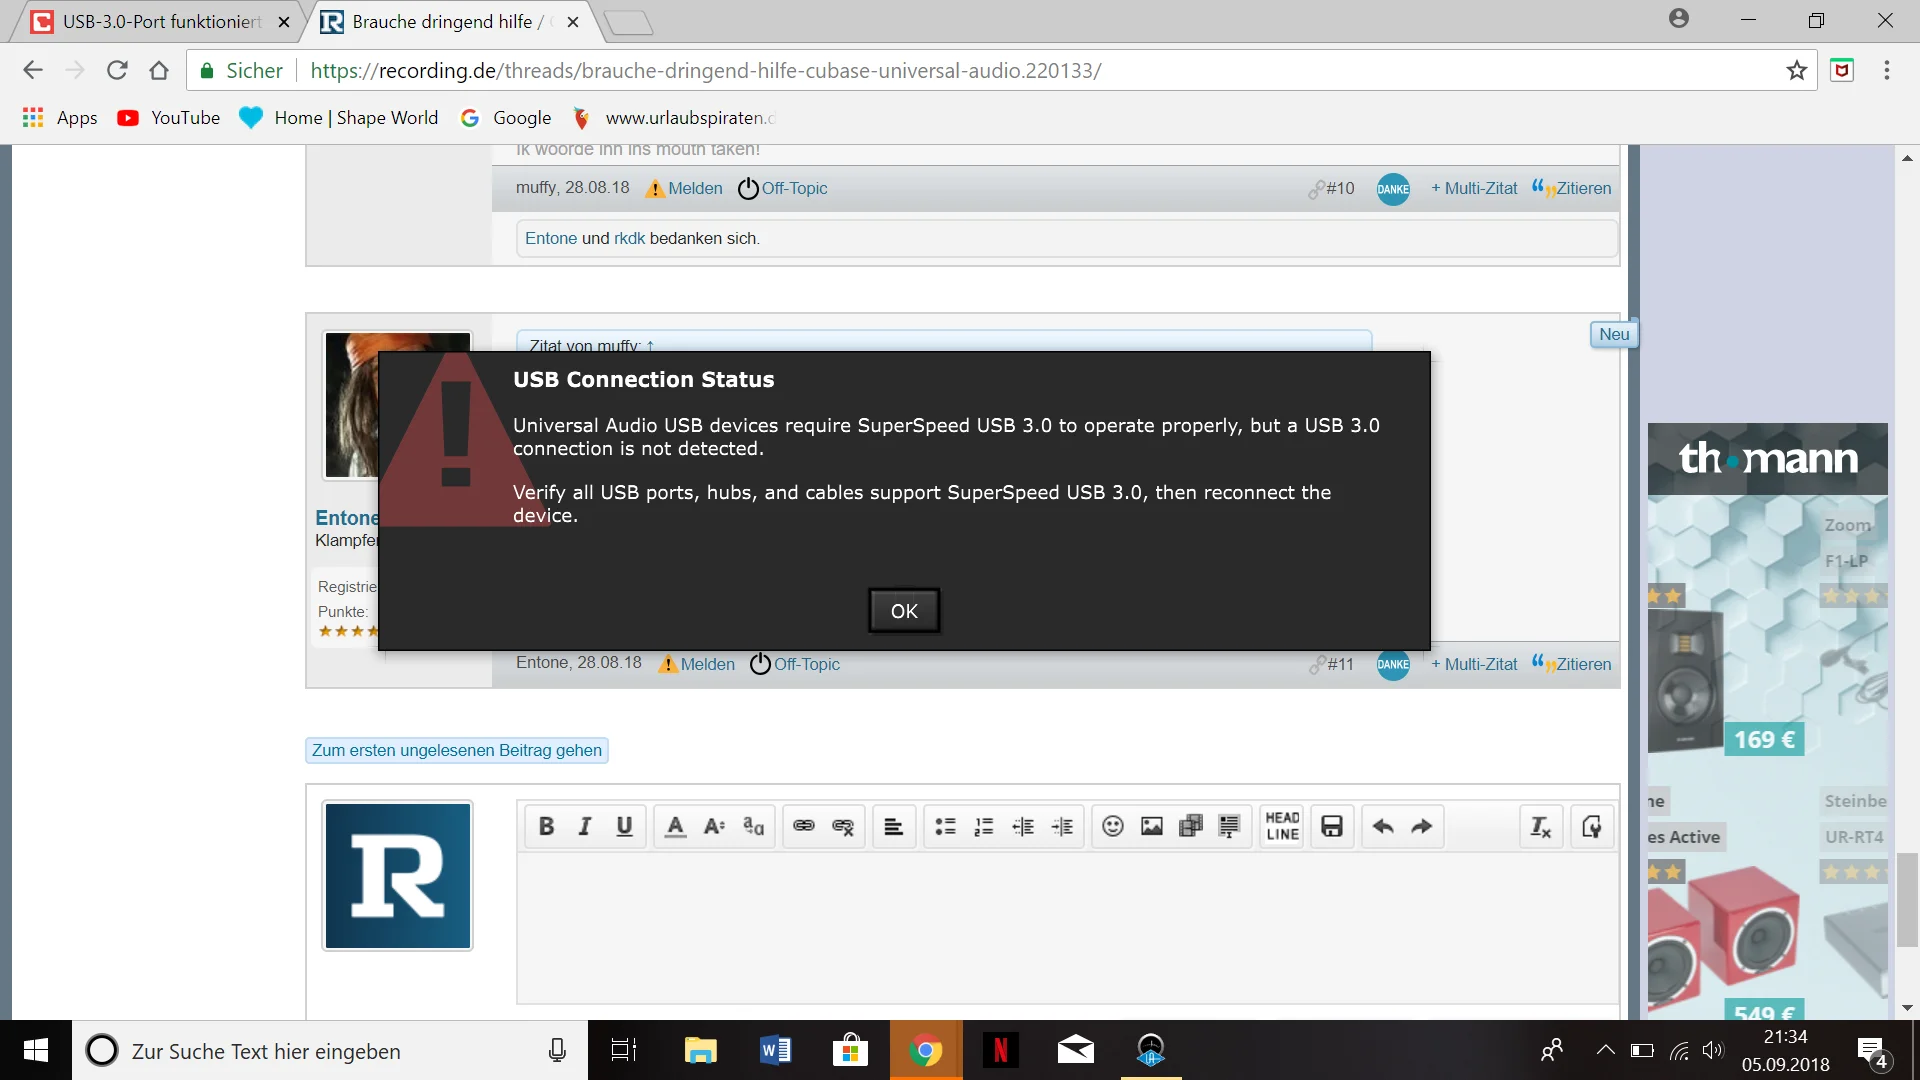Open the font family dropdown
The image size is (1920, 1080).
[753, 827]
